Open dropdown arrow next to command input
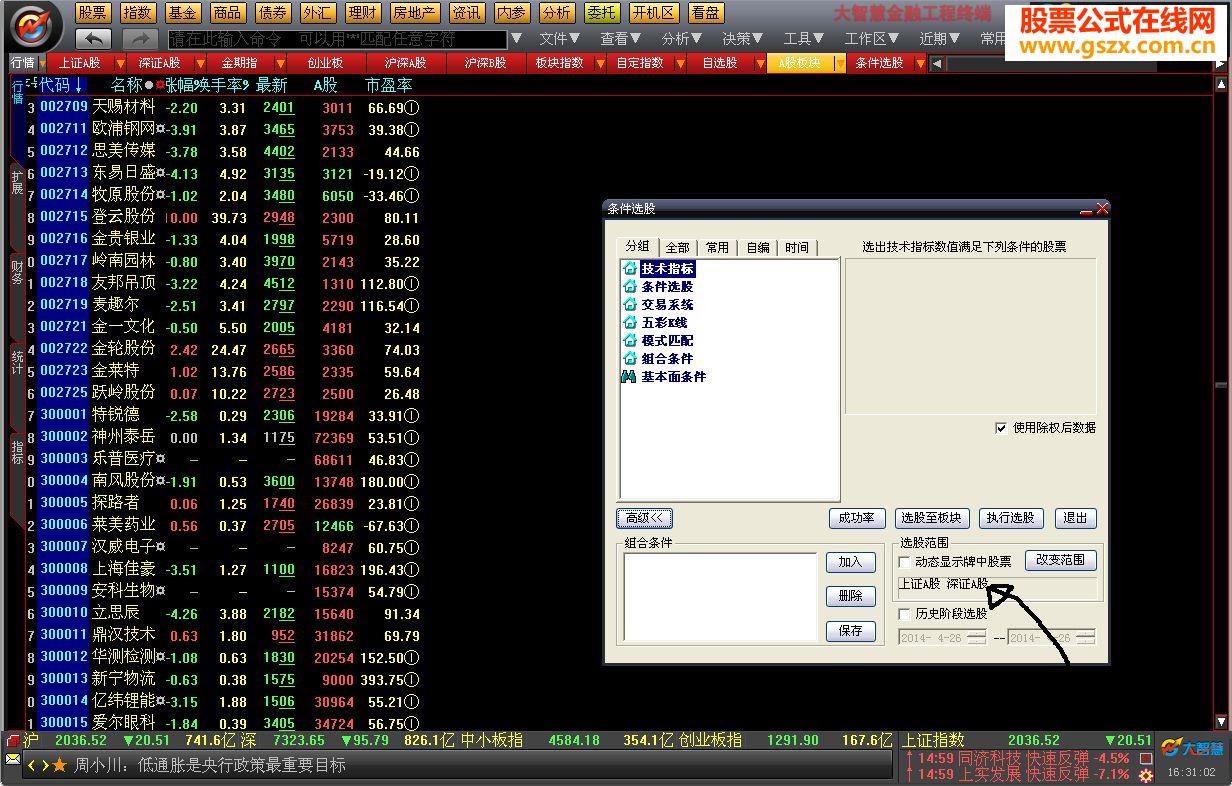 pos(516,39)
